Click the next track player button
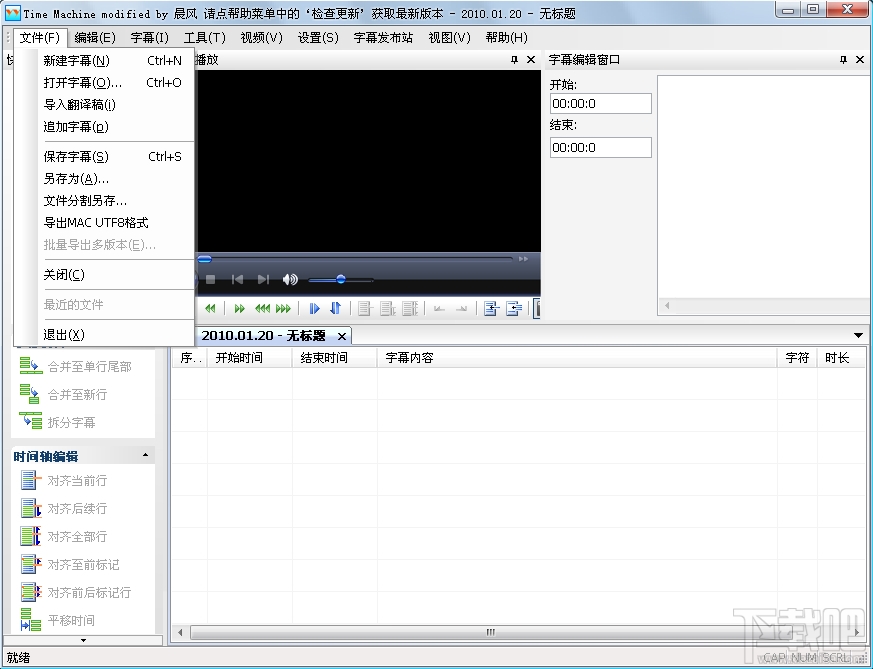Viewport: 873px width, 669px height. point(263,279)
